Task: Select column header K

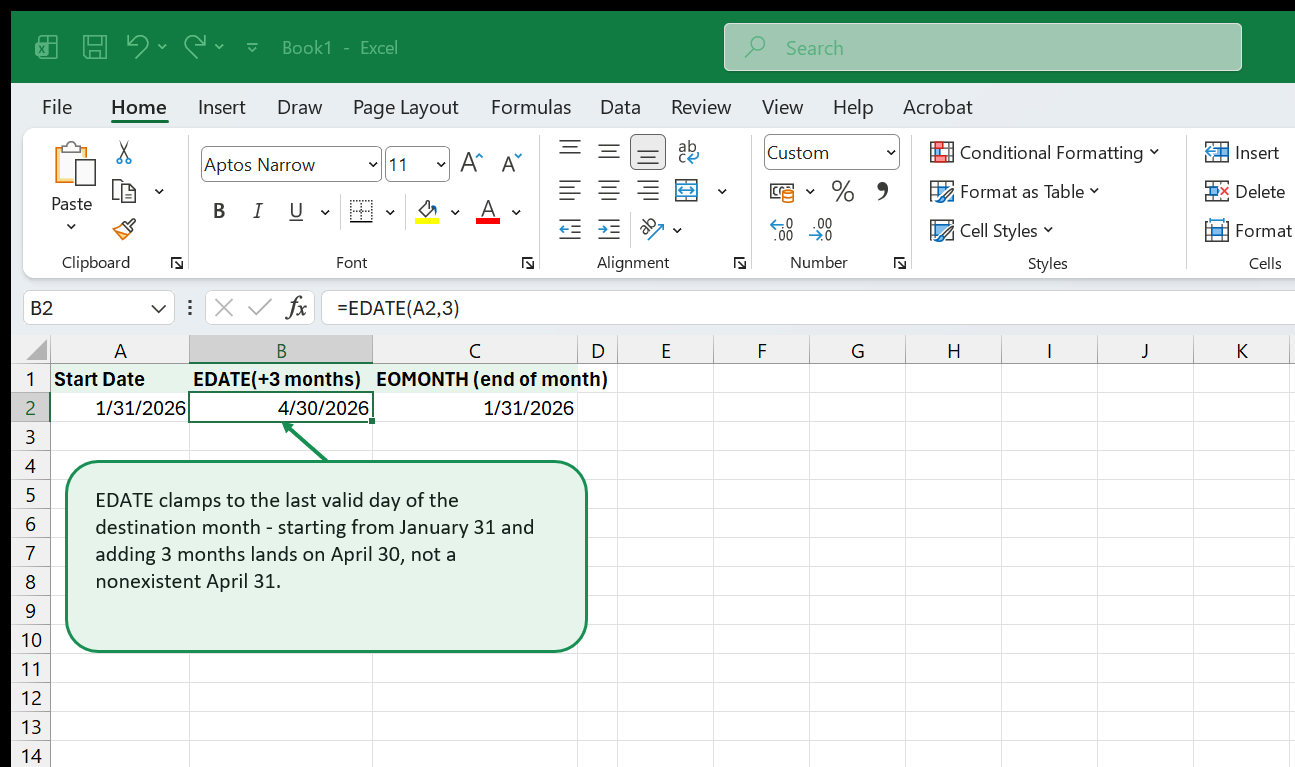Action: click(1241, 350)
